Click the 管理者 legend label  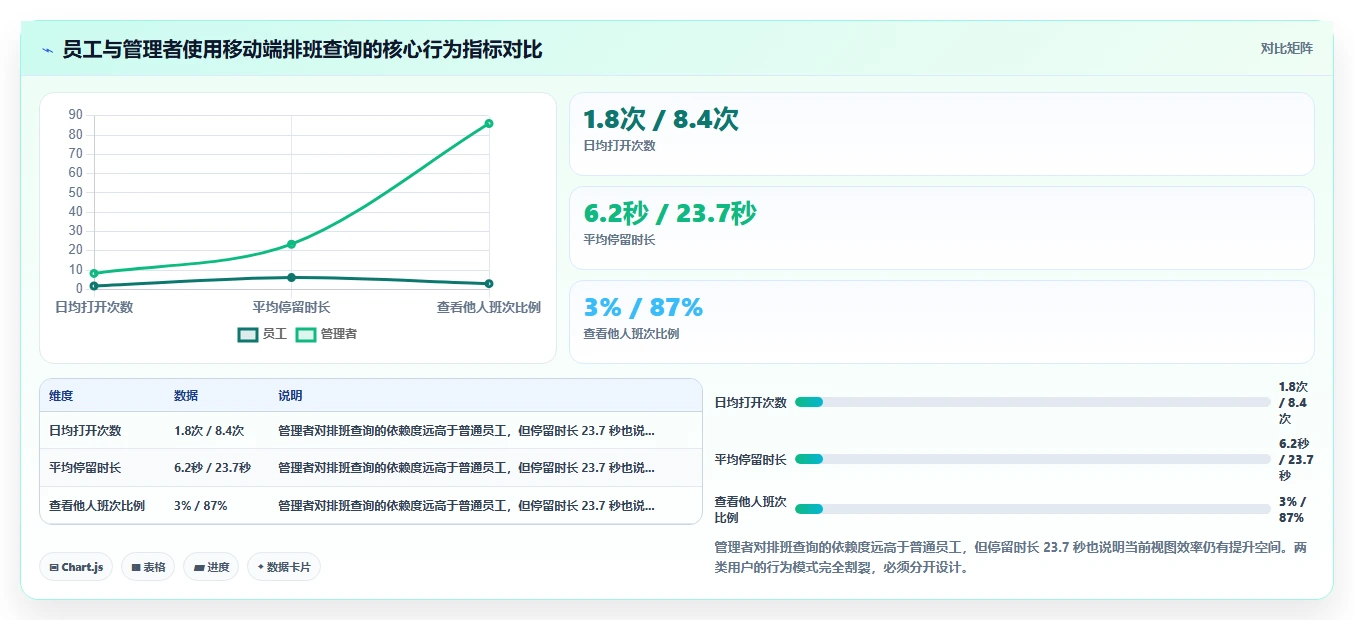(339, 335)
